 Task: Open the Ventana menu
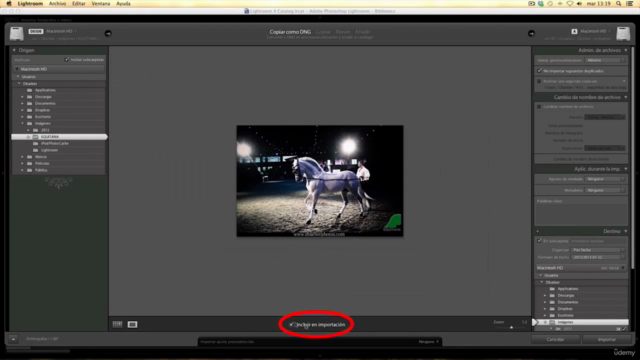(100, 4)
